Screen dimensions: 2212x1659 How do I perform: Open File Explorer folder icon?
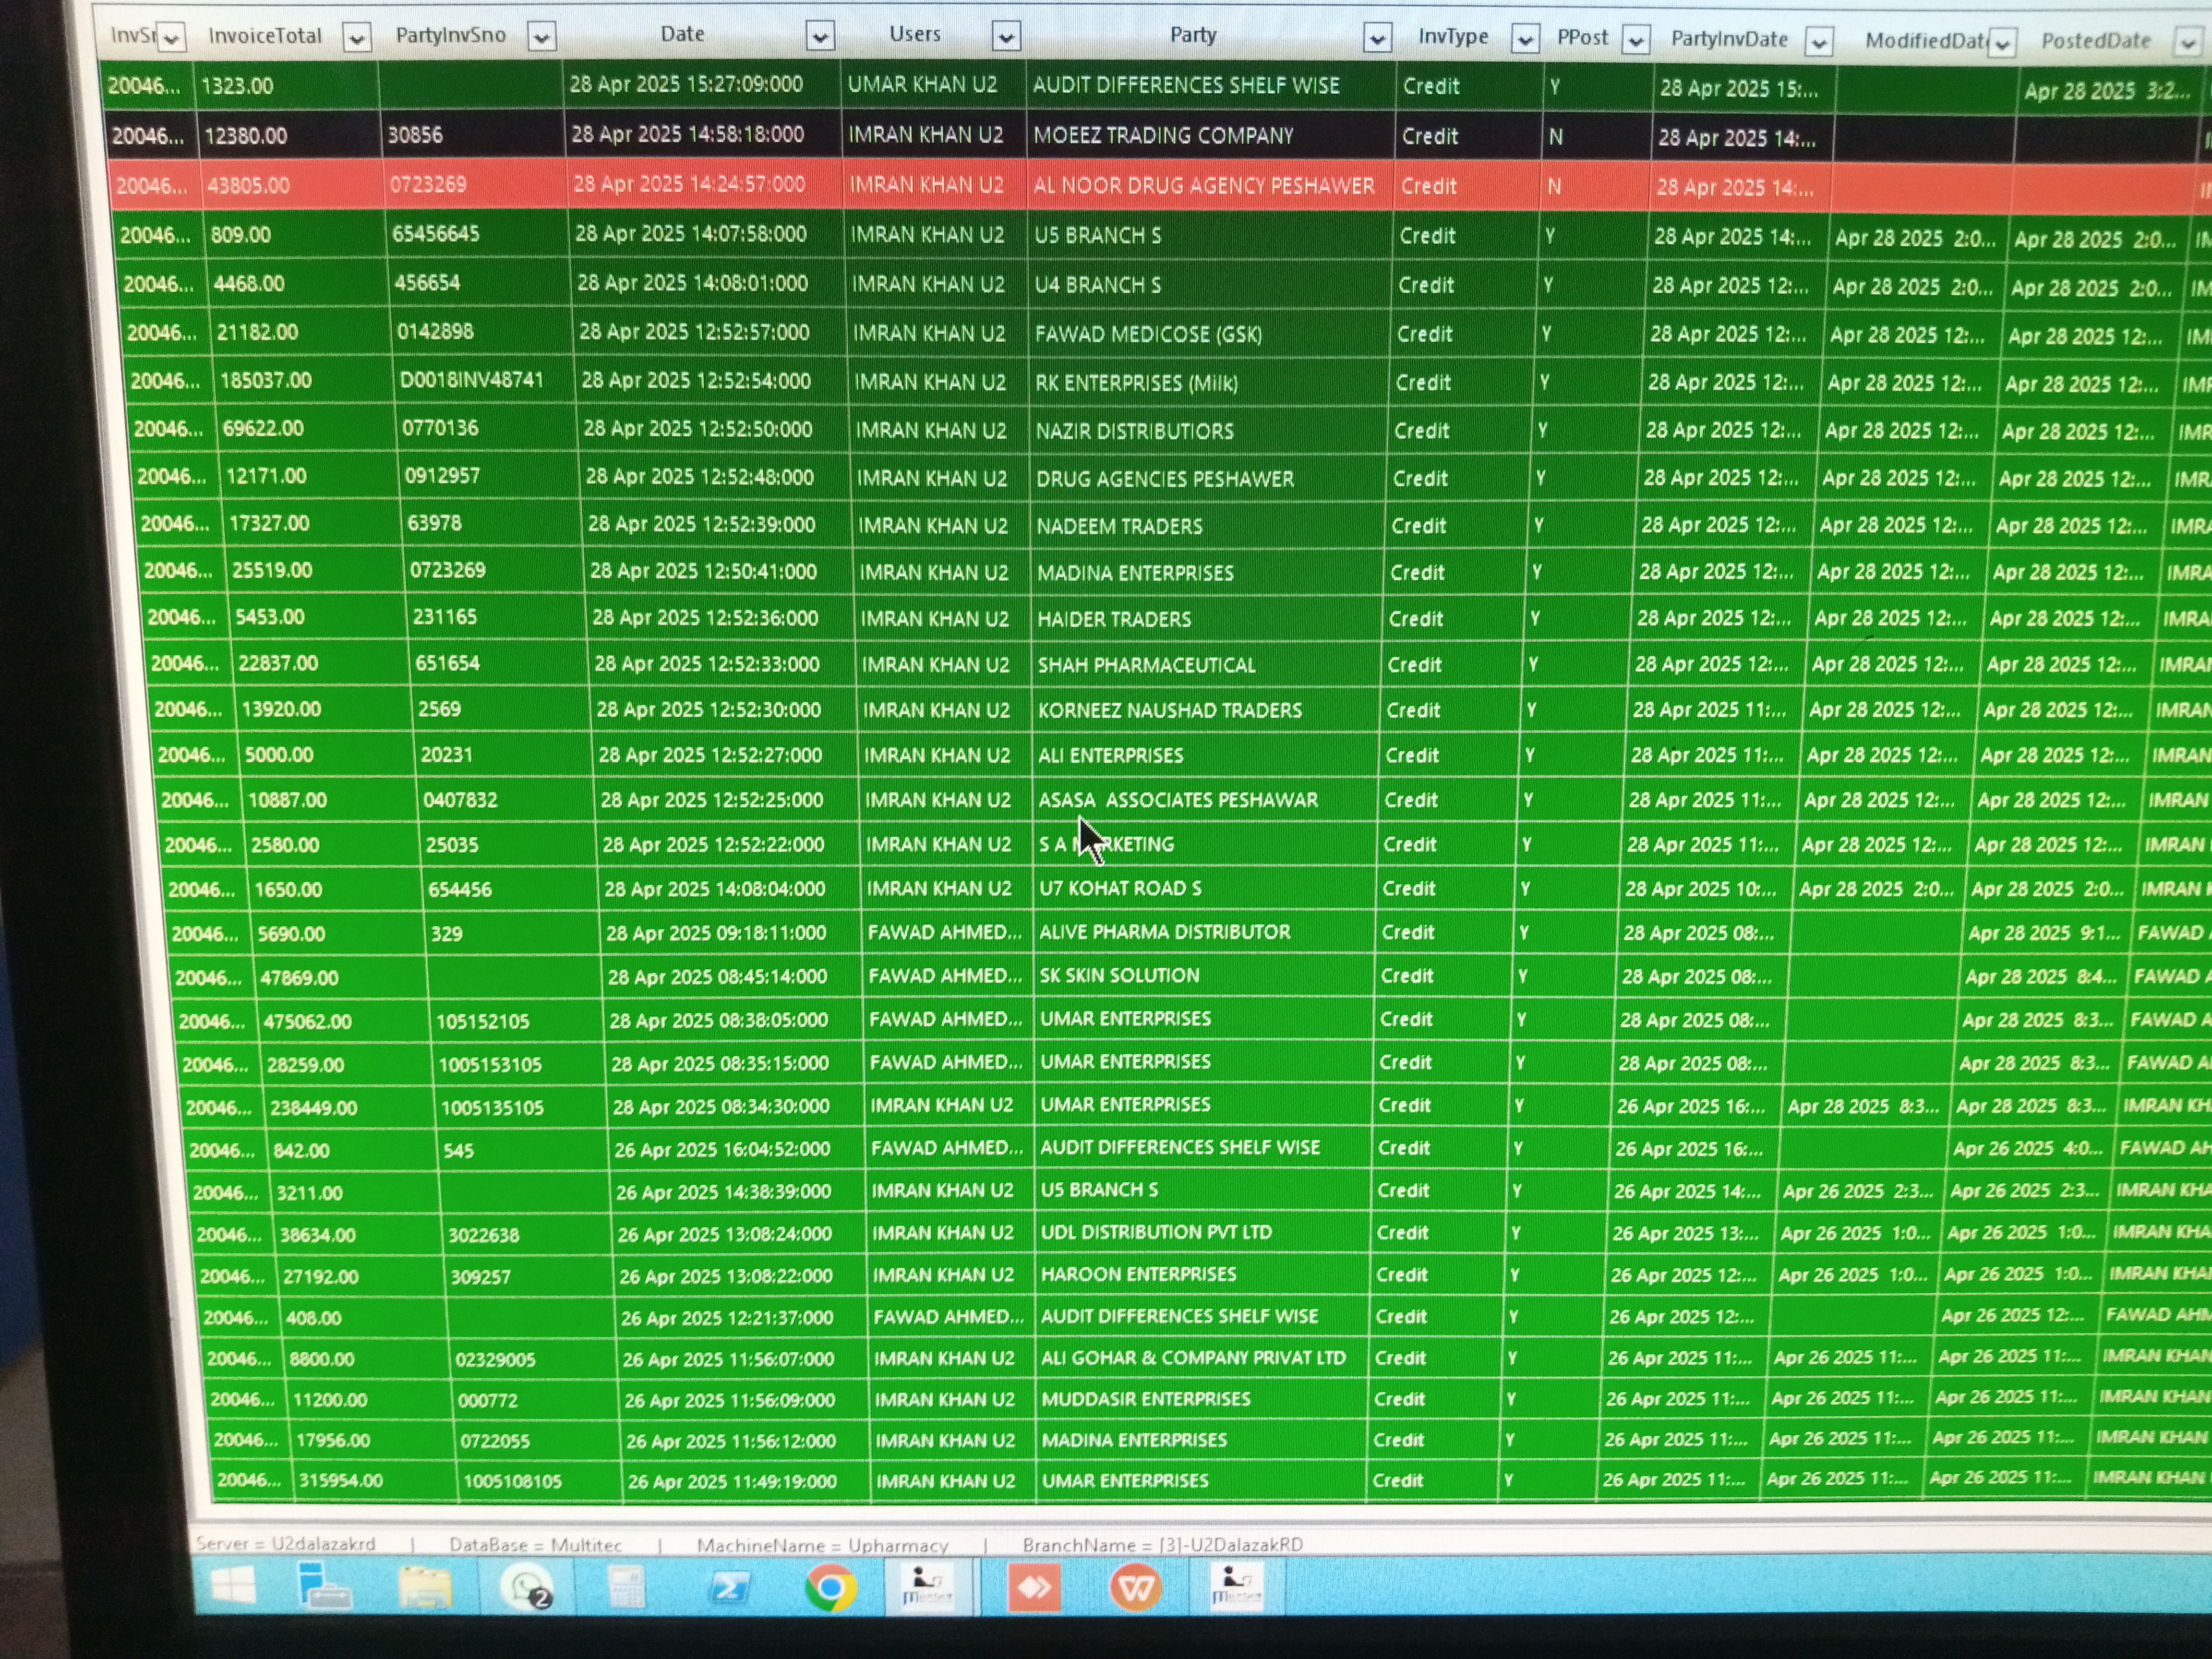[425, 1588]
